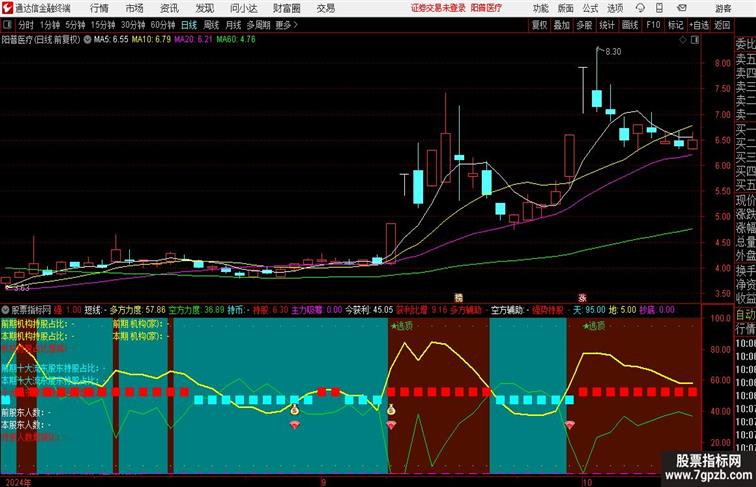Screen dimensions: 756x487
Task: Click 空方力度: 36.89 indicator value
Action: tap(196, 310)
